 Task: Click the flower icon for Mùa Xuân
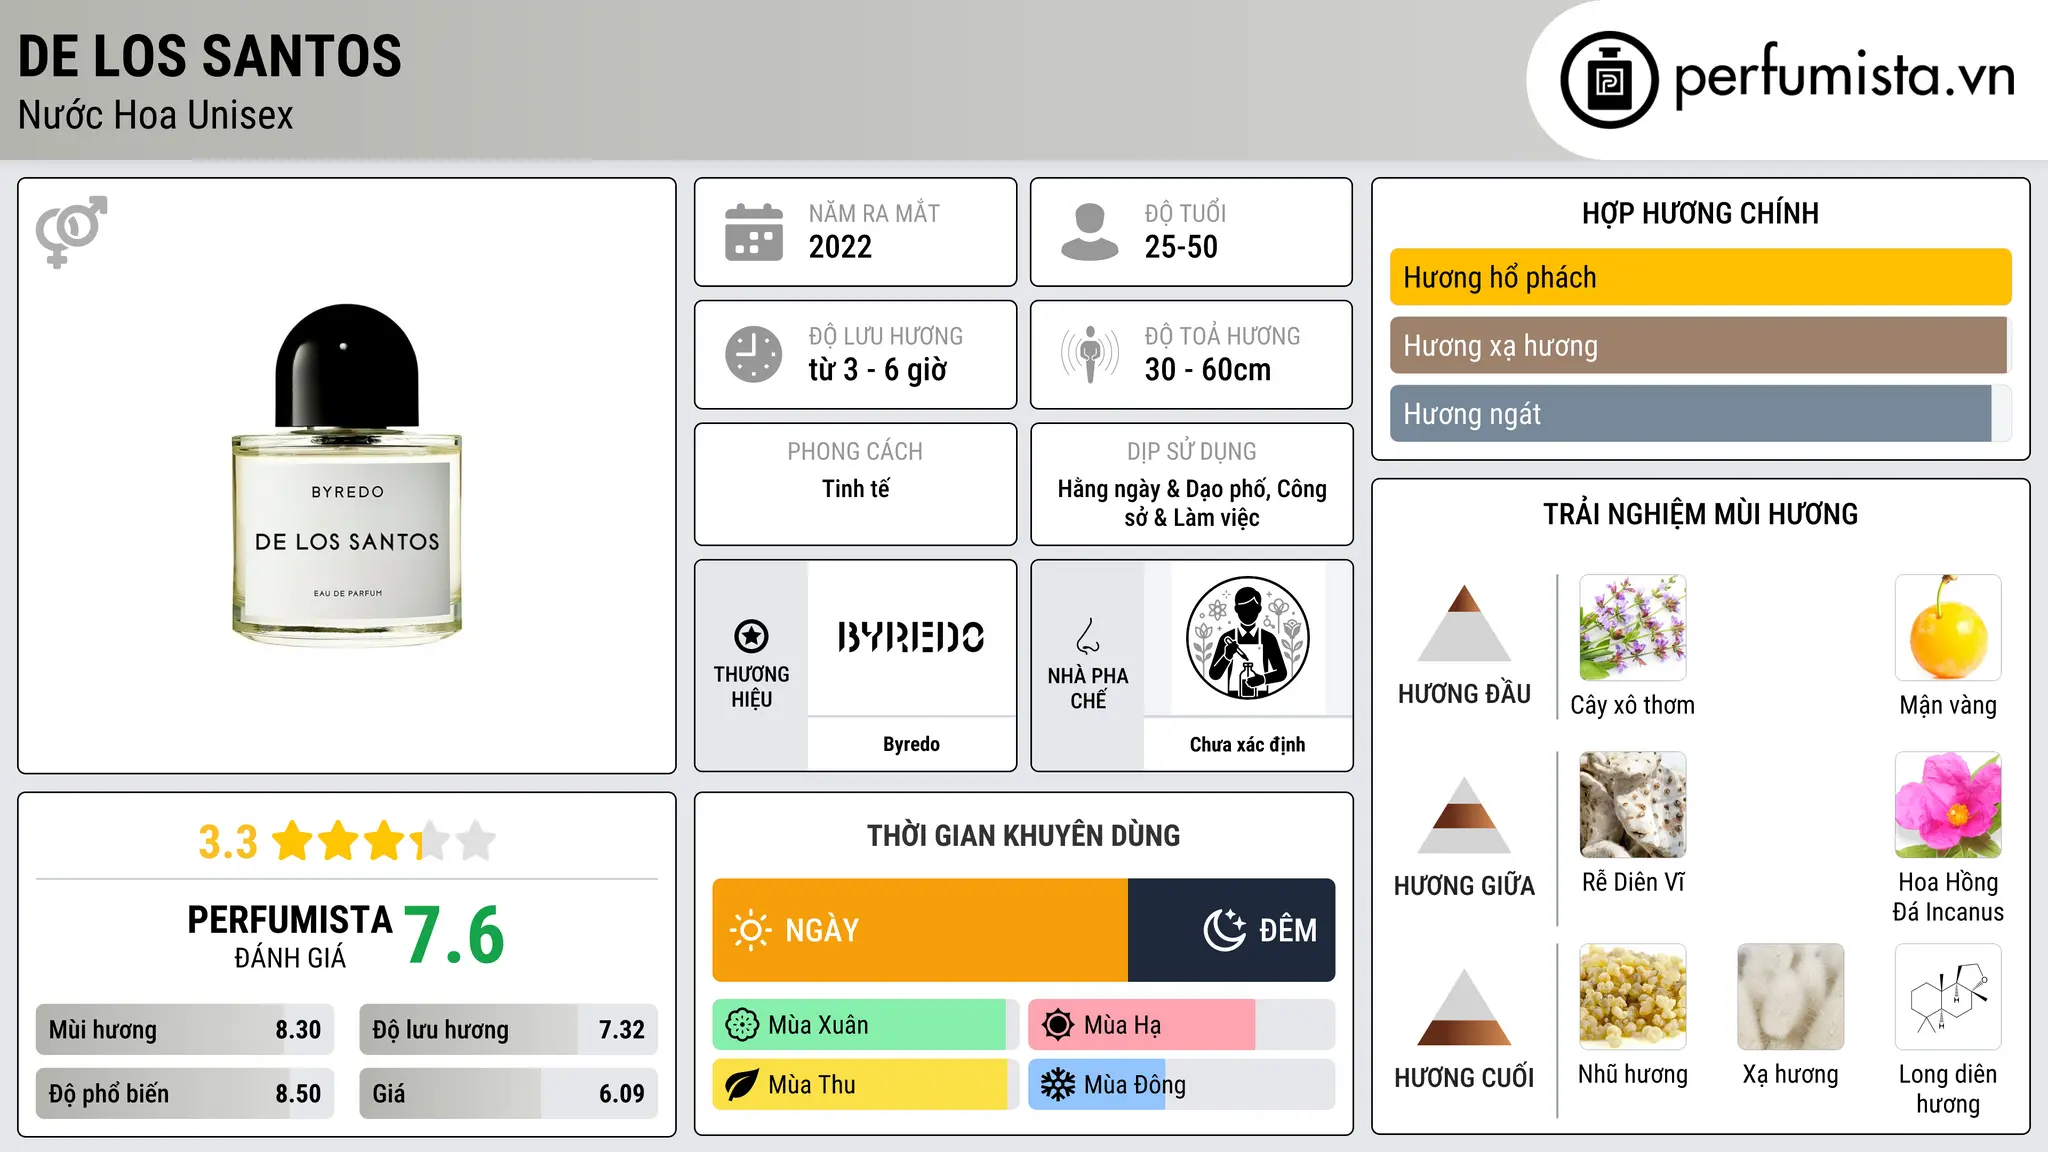click(742, 1025)
